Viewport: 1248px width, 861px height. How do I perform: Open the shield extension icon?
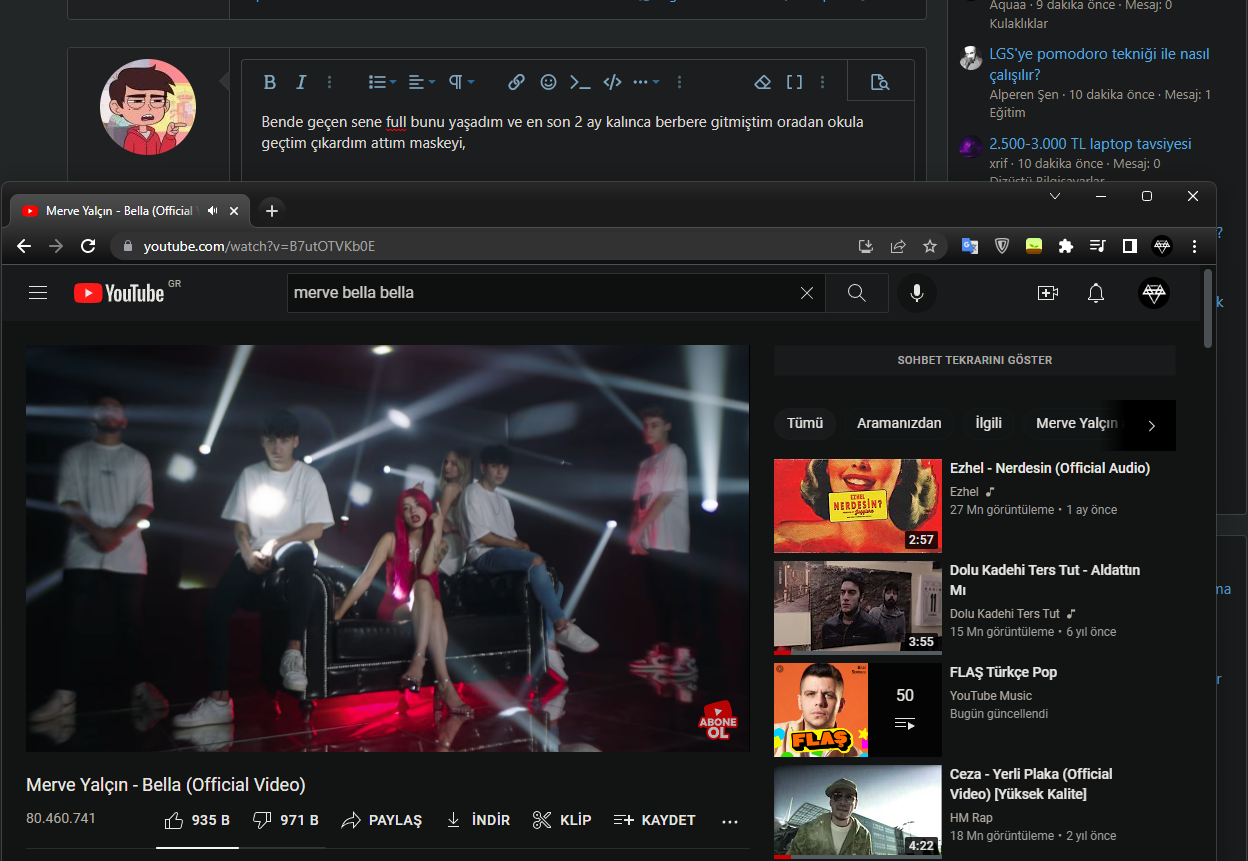tap(1002, 246)
